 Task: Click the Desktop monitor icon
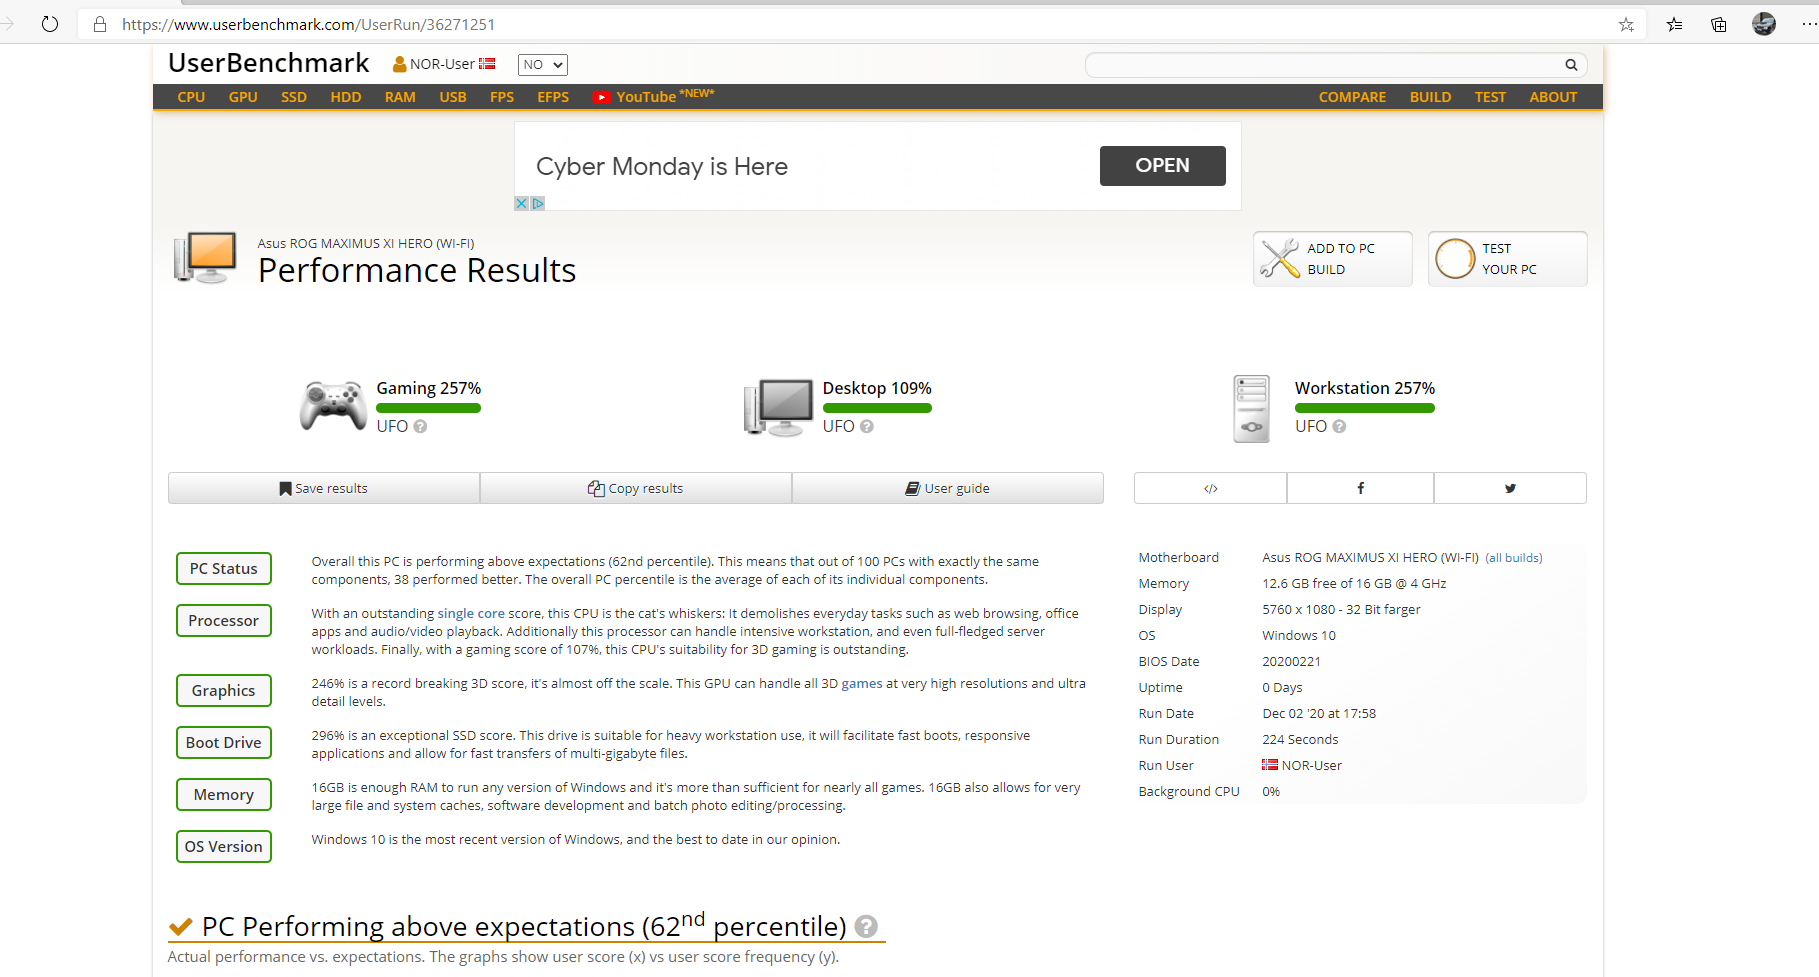coord(779,407)
